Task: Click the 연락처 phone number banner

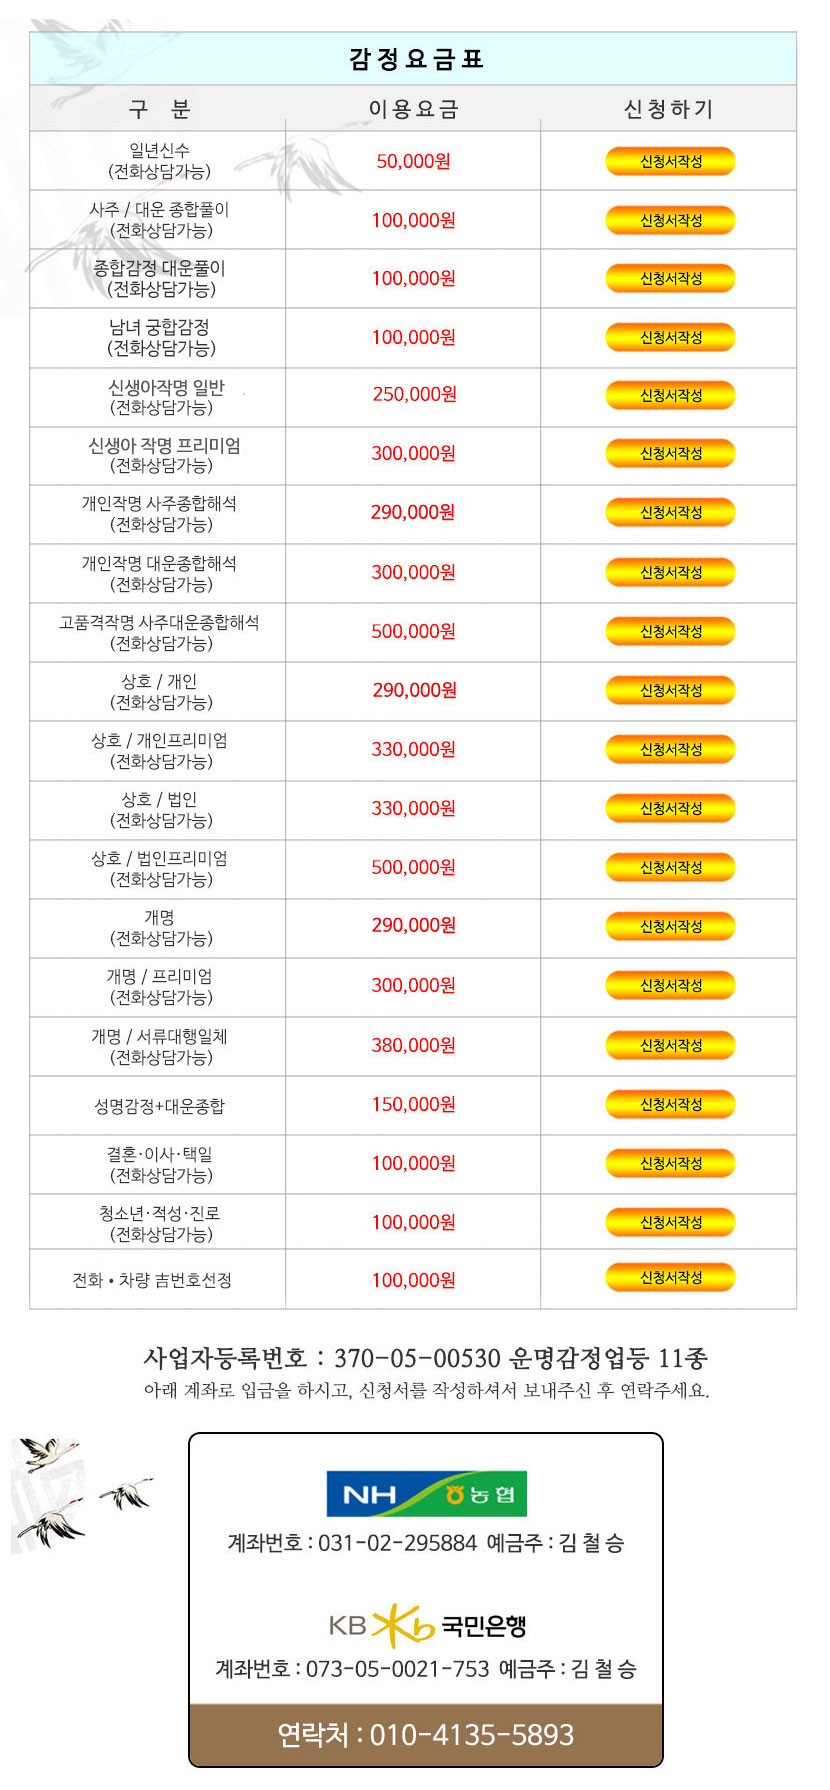Action: click(426, 1734)
